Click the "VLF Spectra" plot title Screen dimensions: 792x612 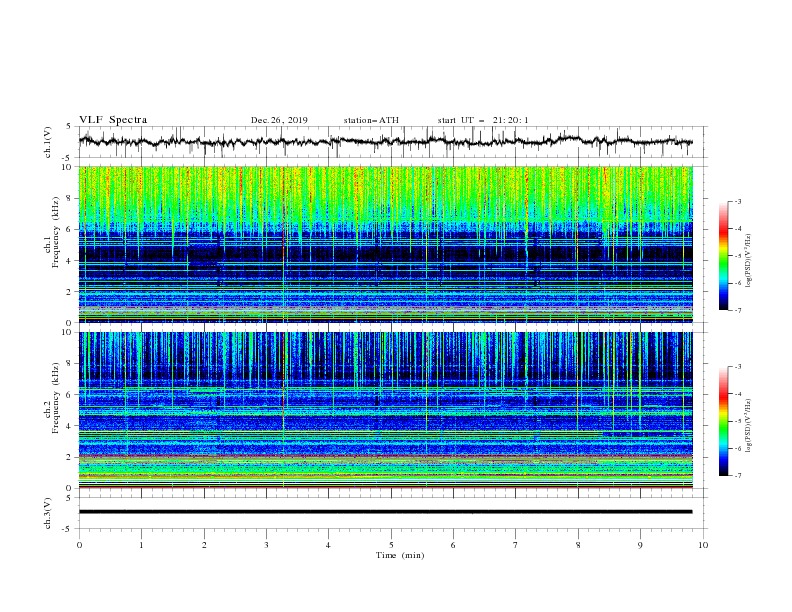113,120
